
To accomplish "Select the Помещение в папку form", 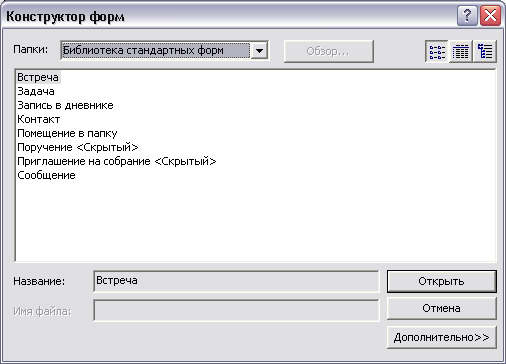I will coord(67,133).
